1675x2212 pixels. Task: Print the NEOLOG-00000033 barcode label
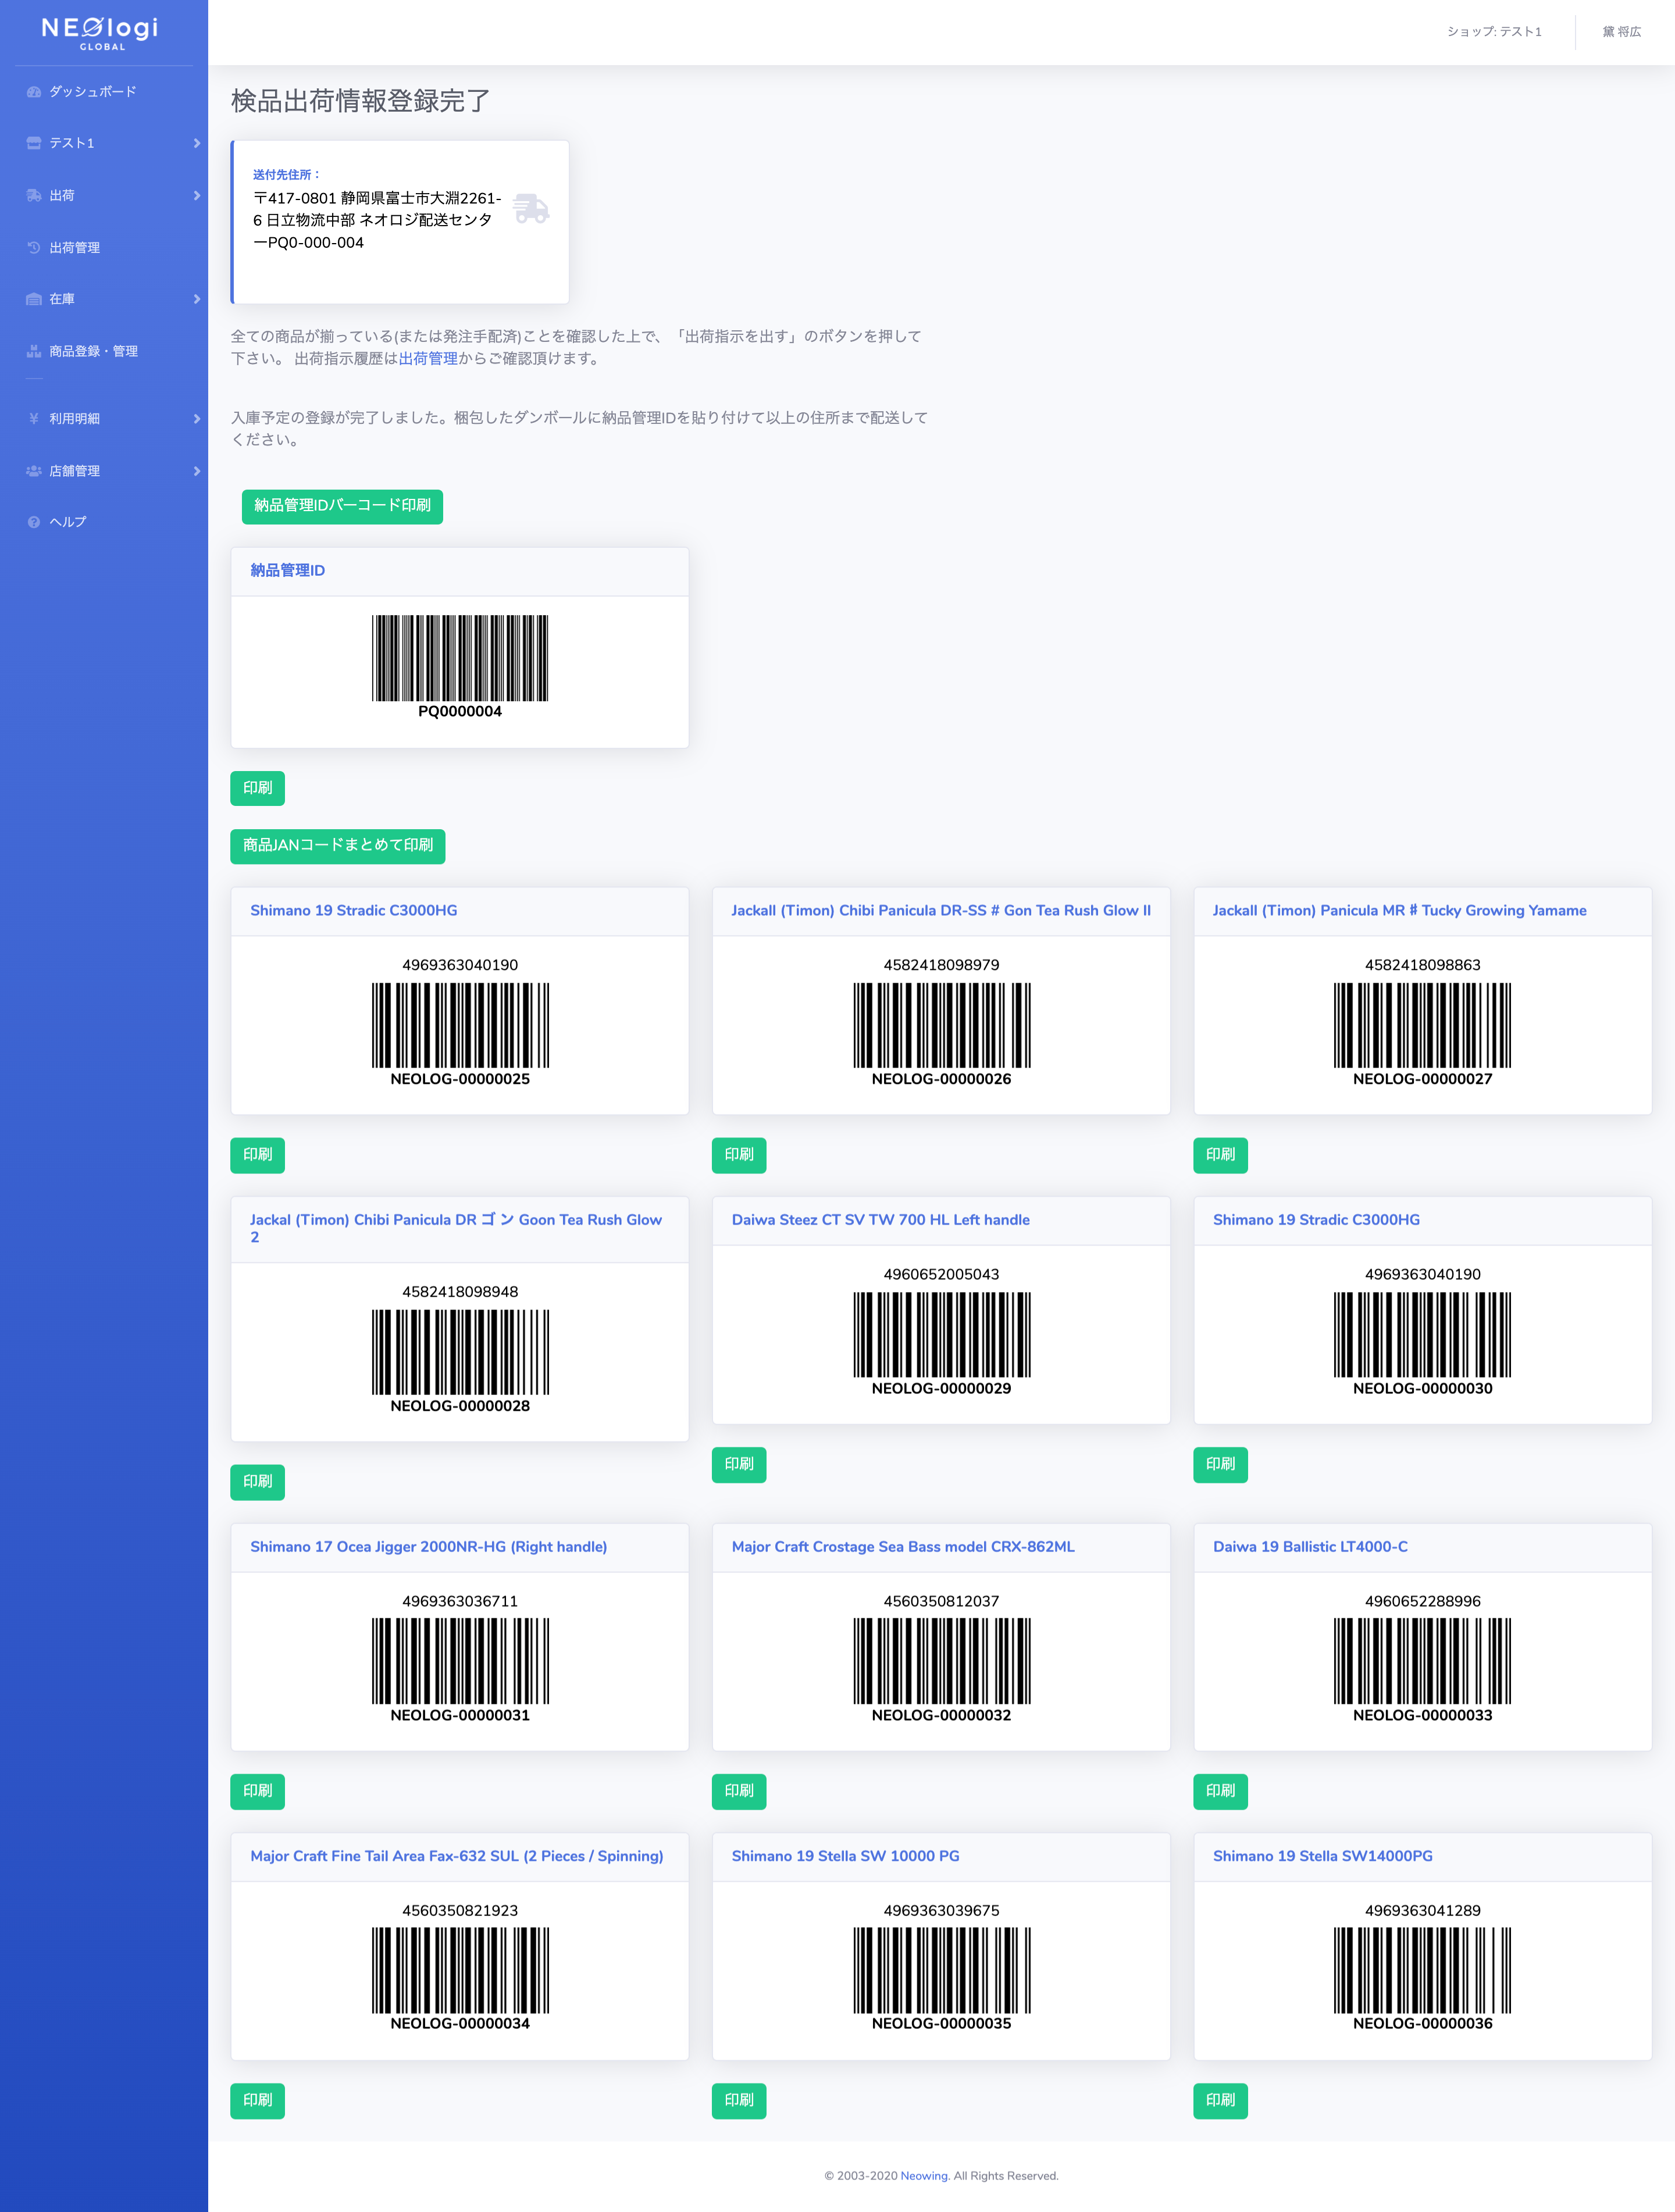click(x=1220, y=1791)
